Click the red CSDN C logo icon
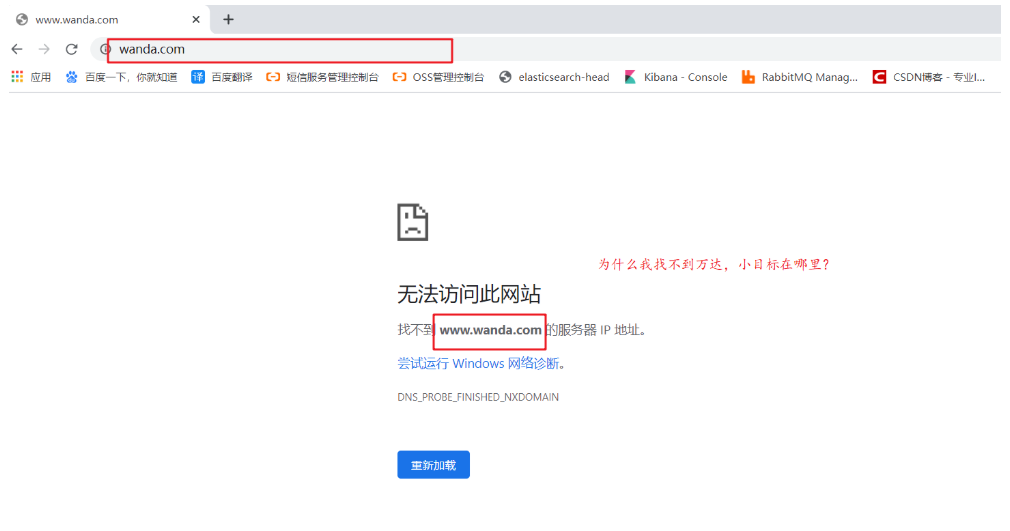The image size is (1010, 531). click(879, 77)
